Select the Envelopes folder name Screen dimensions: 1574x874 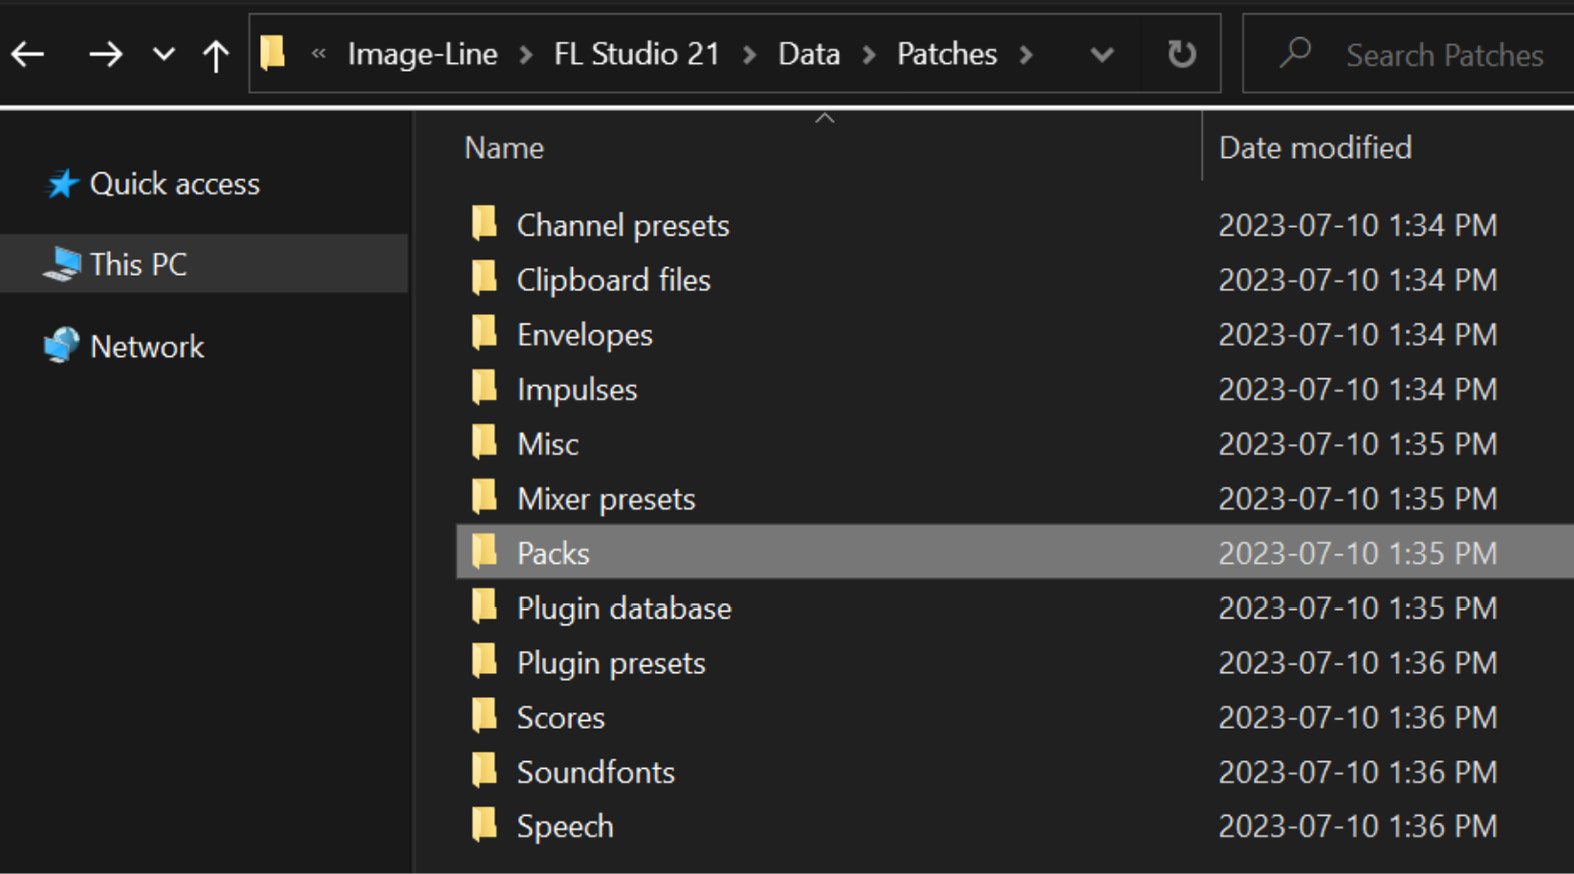[585, 335]
